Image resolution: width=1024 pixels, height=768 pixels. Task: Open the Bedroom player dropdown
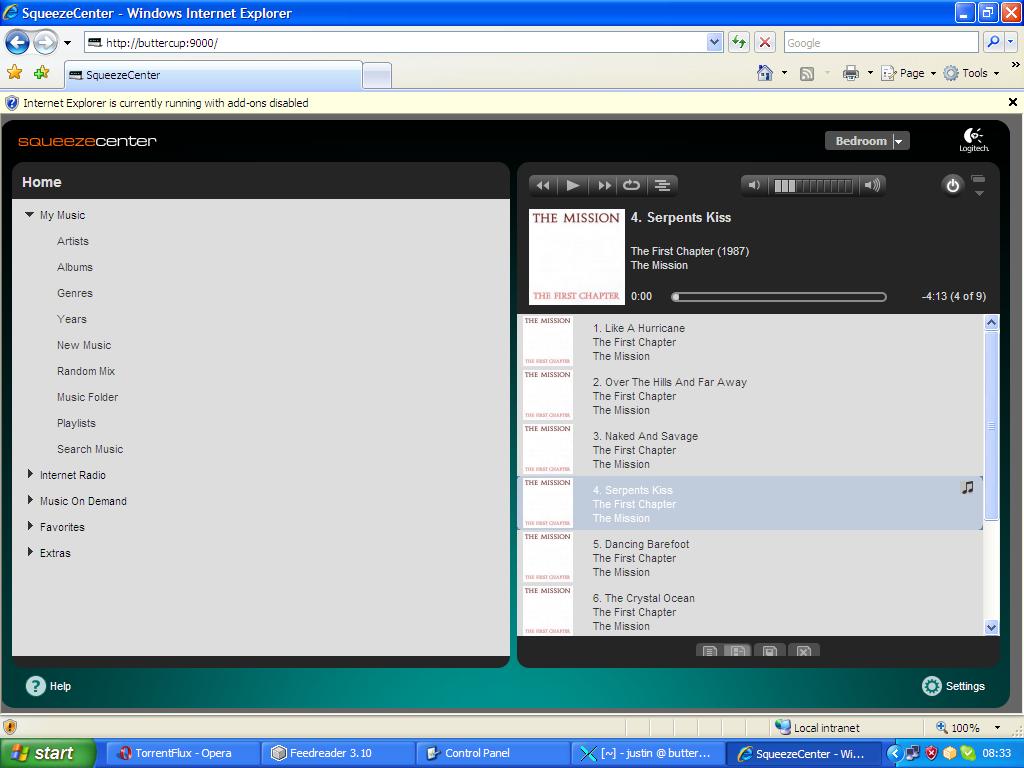click(867, 141)
